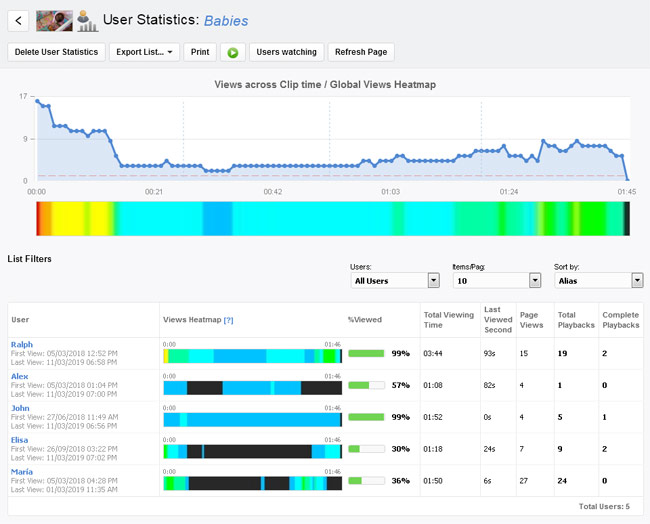Click John's views heatmap bar

click(x=253, y=420)
